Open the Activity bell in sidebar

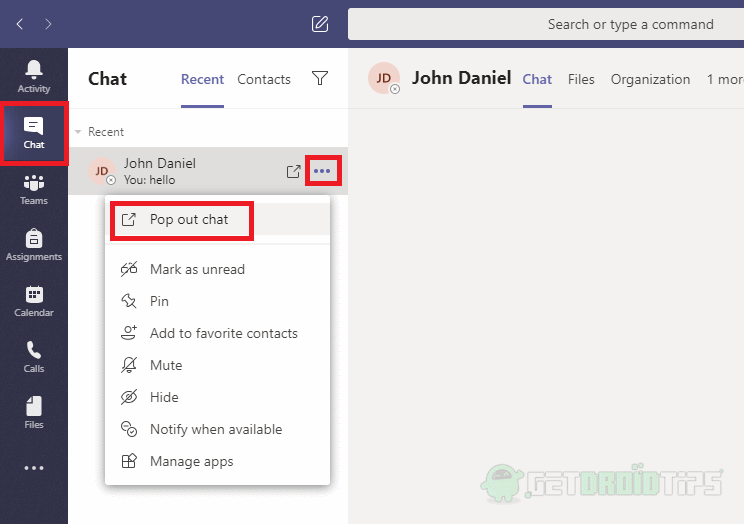click(34, 76)
